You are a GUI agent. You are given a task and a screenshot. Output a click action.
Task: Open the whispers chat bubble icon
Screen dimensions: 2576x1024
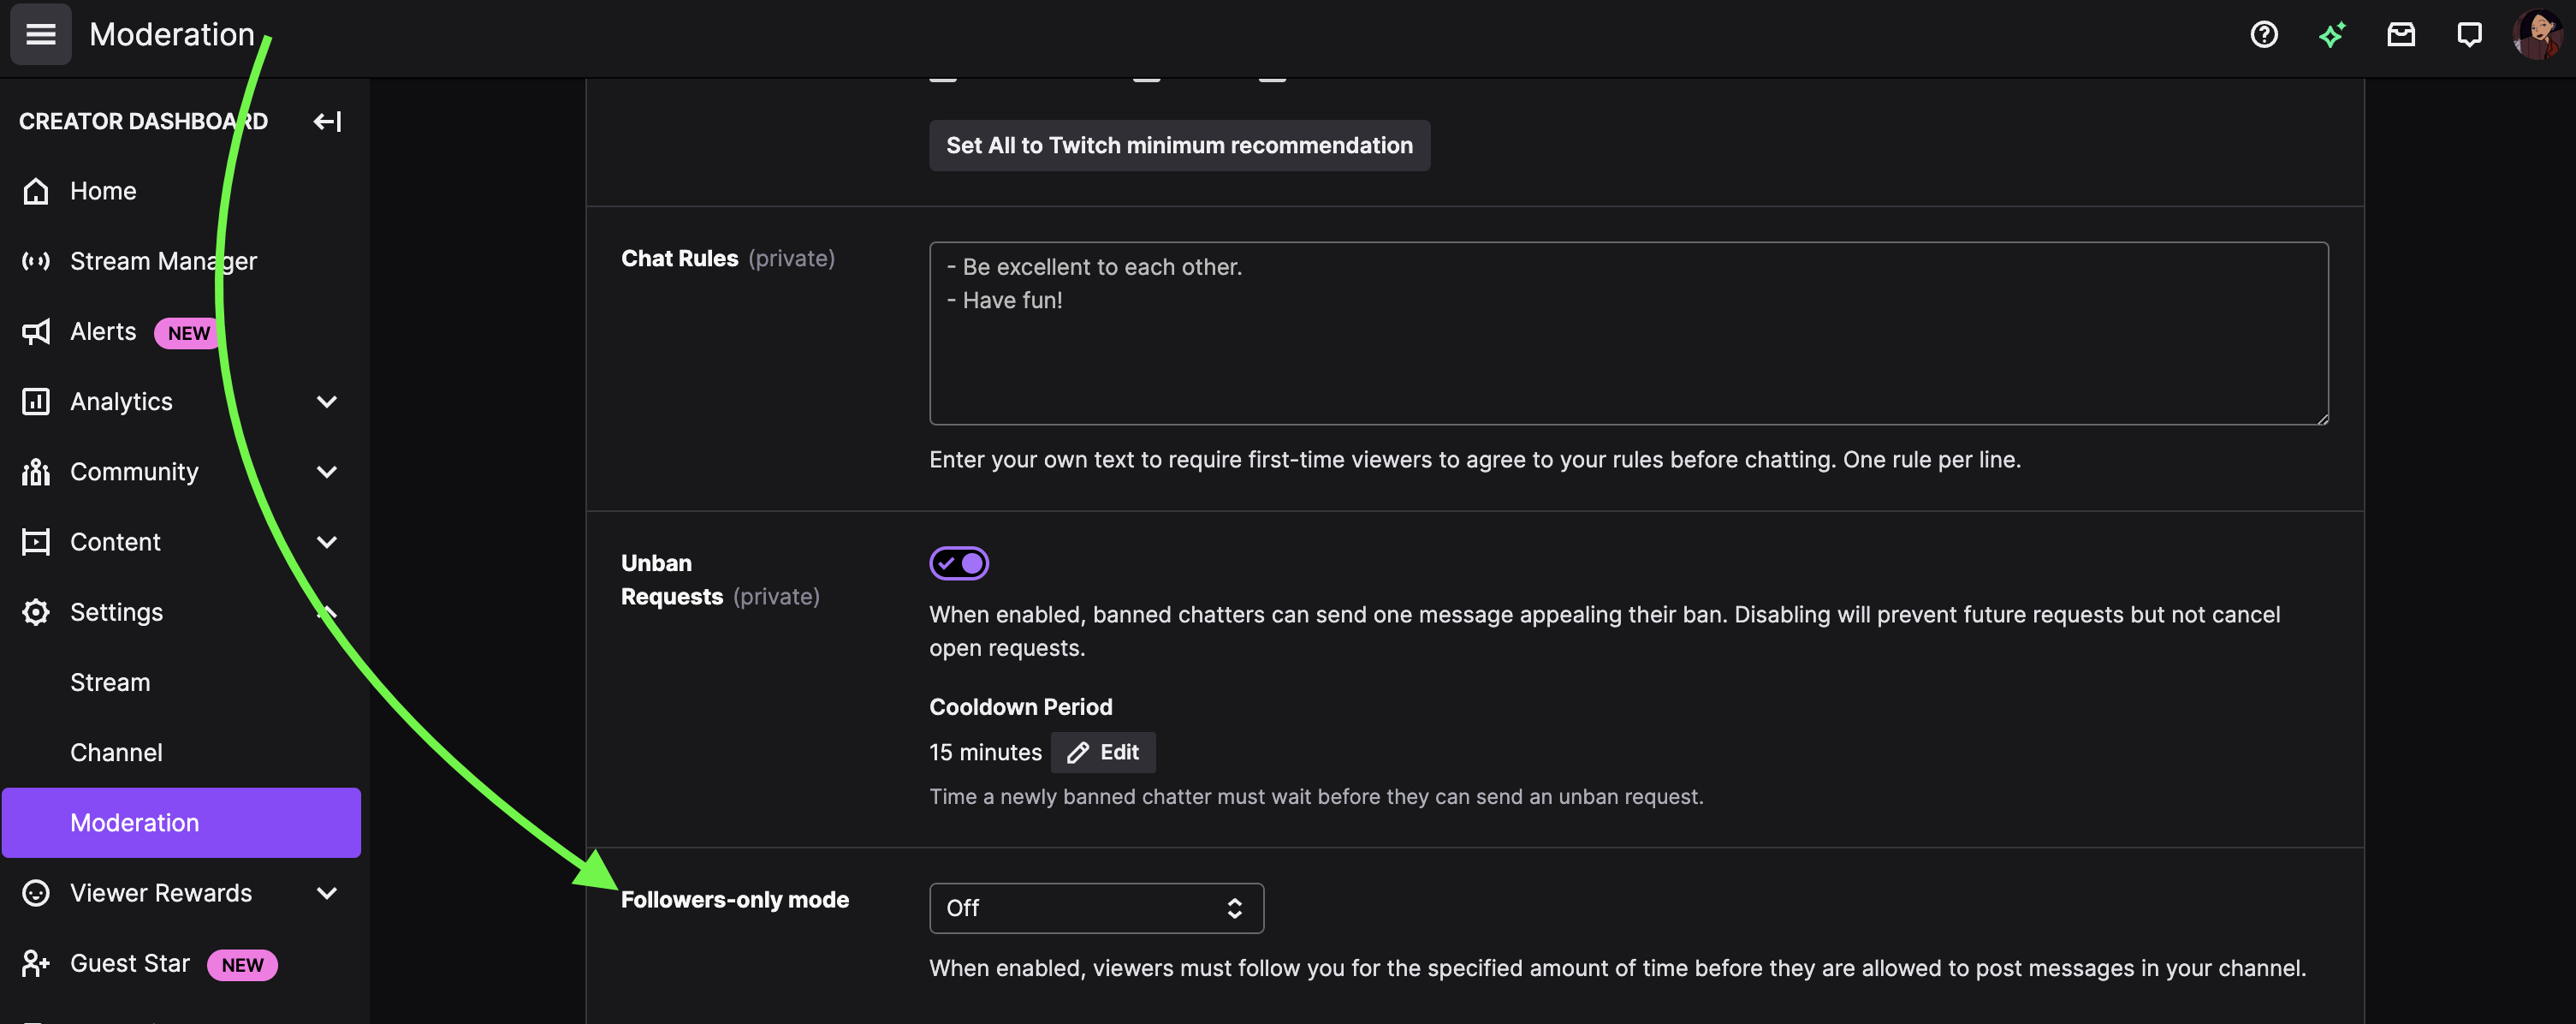[x=2469, y=35]
